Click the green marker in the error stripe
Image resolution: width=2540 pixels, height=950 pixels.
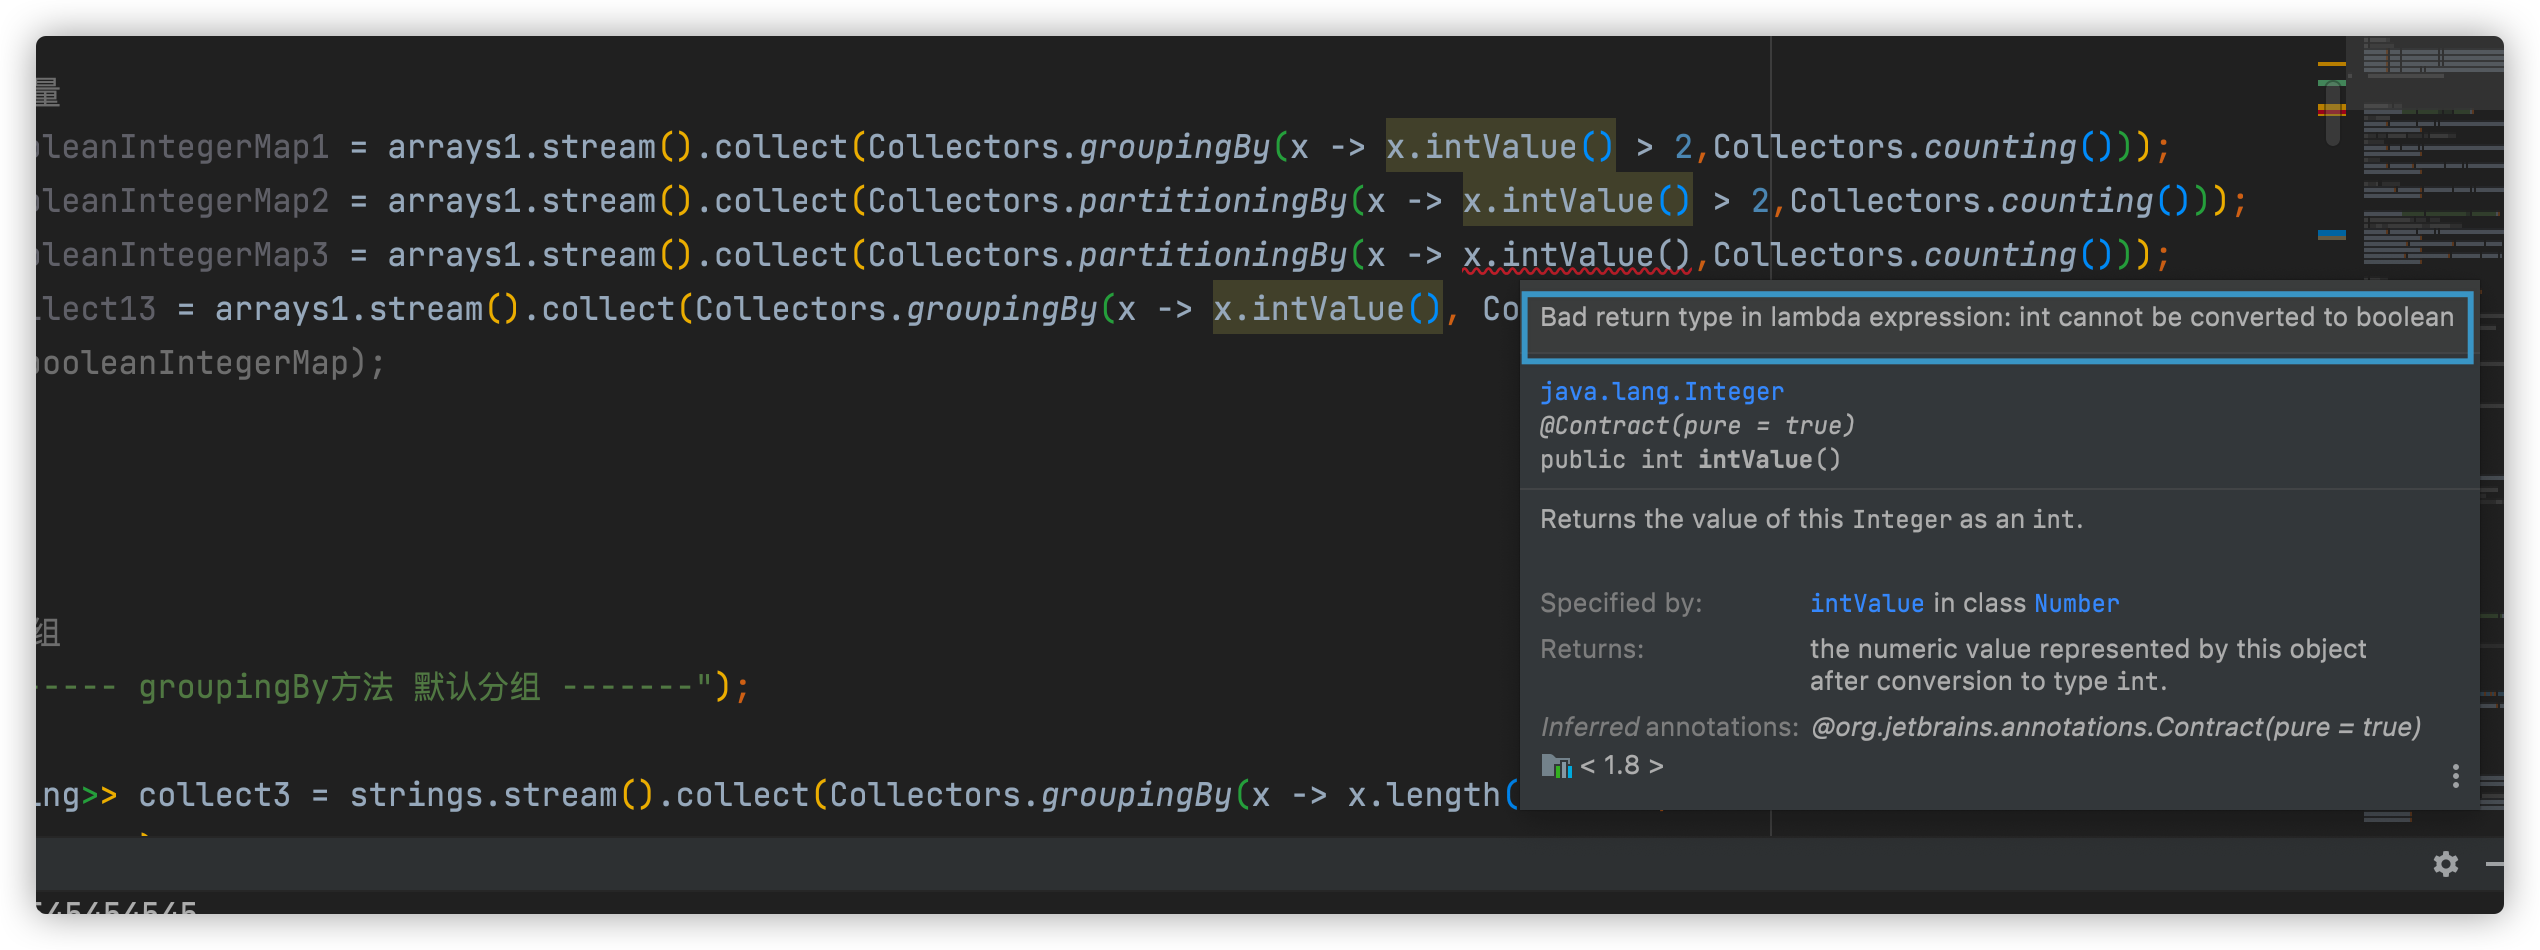coord(2332,83)
